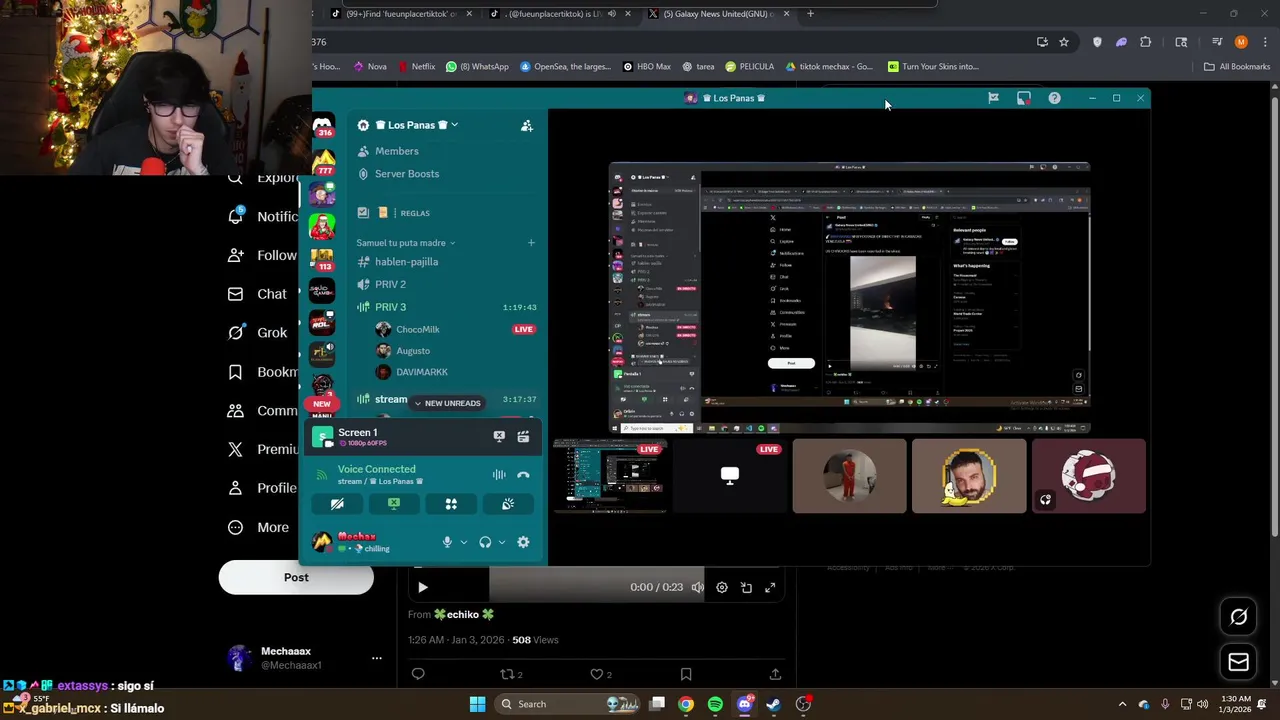Toggle screen share button in voice panel
This screenshot has height=720, width=1280.
pyautogui.click(x=394, y=504)
